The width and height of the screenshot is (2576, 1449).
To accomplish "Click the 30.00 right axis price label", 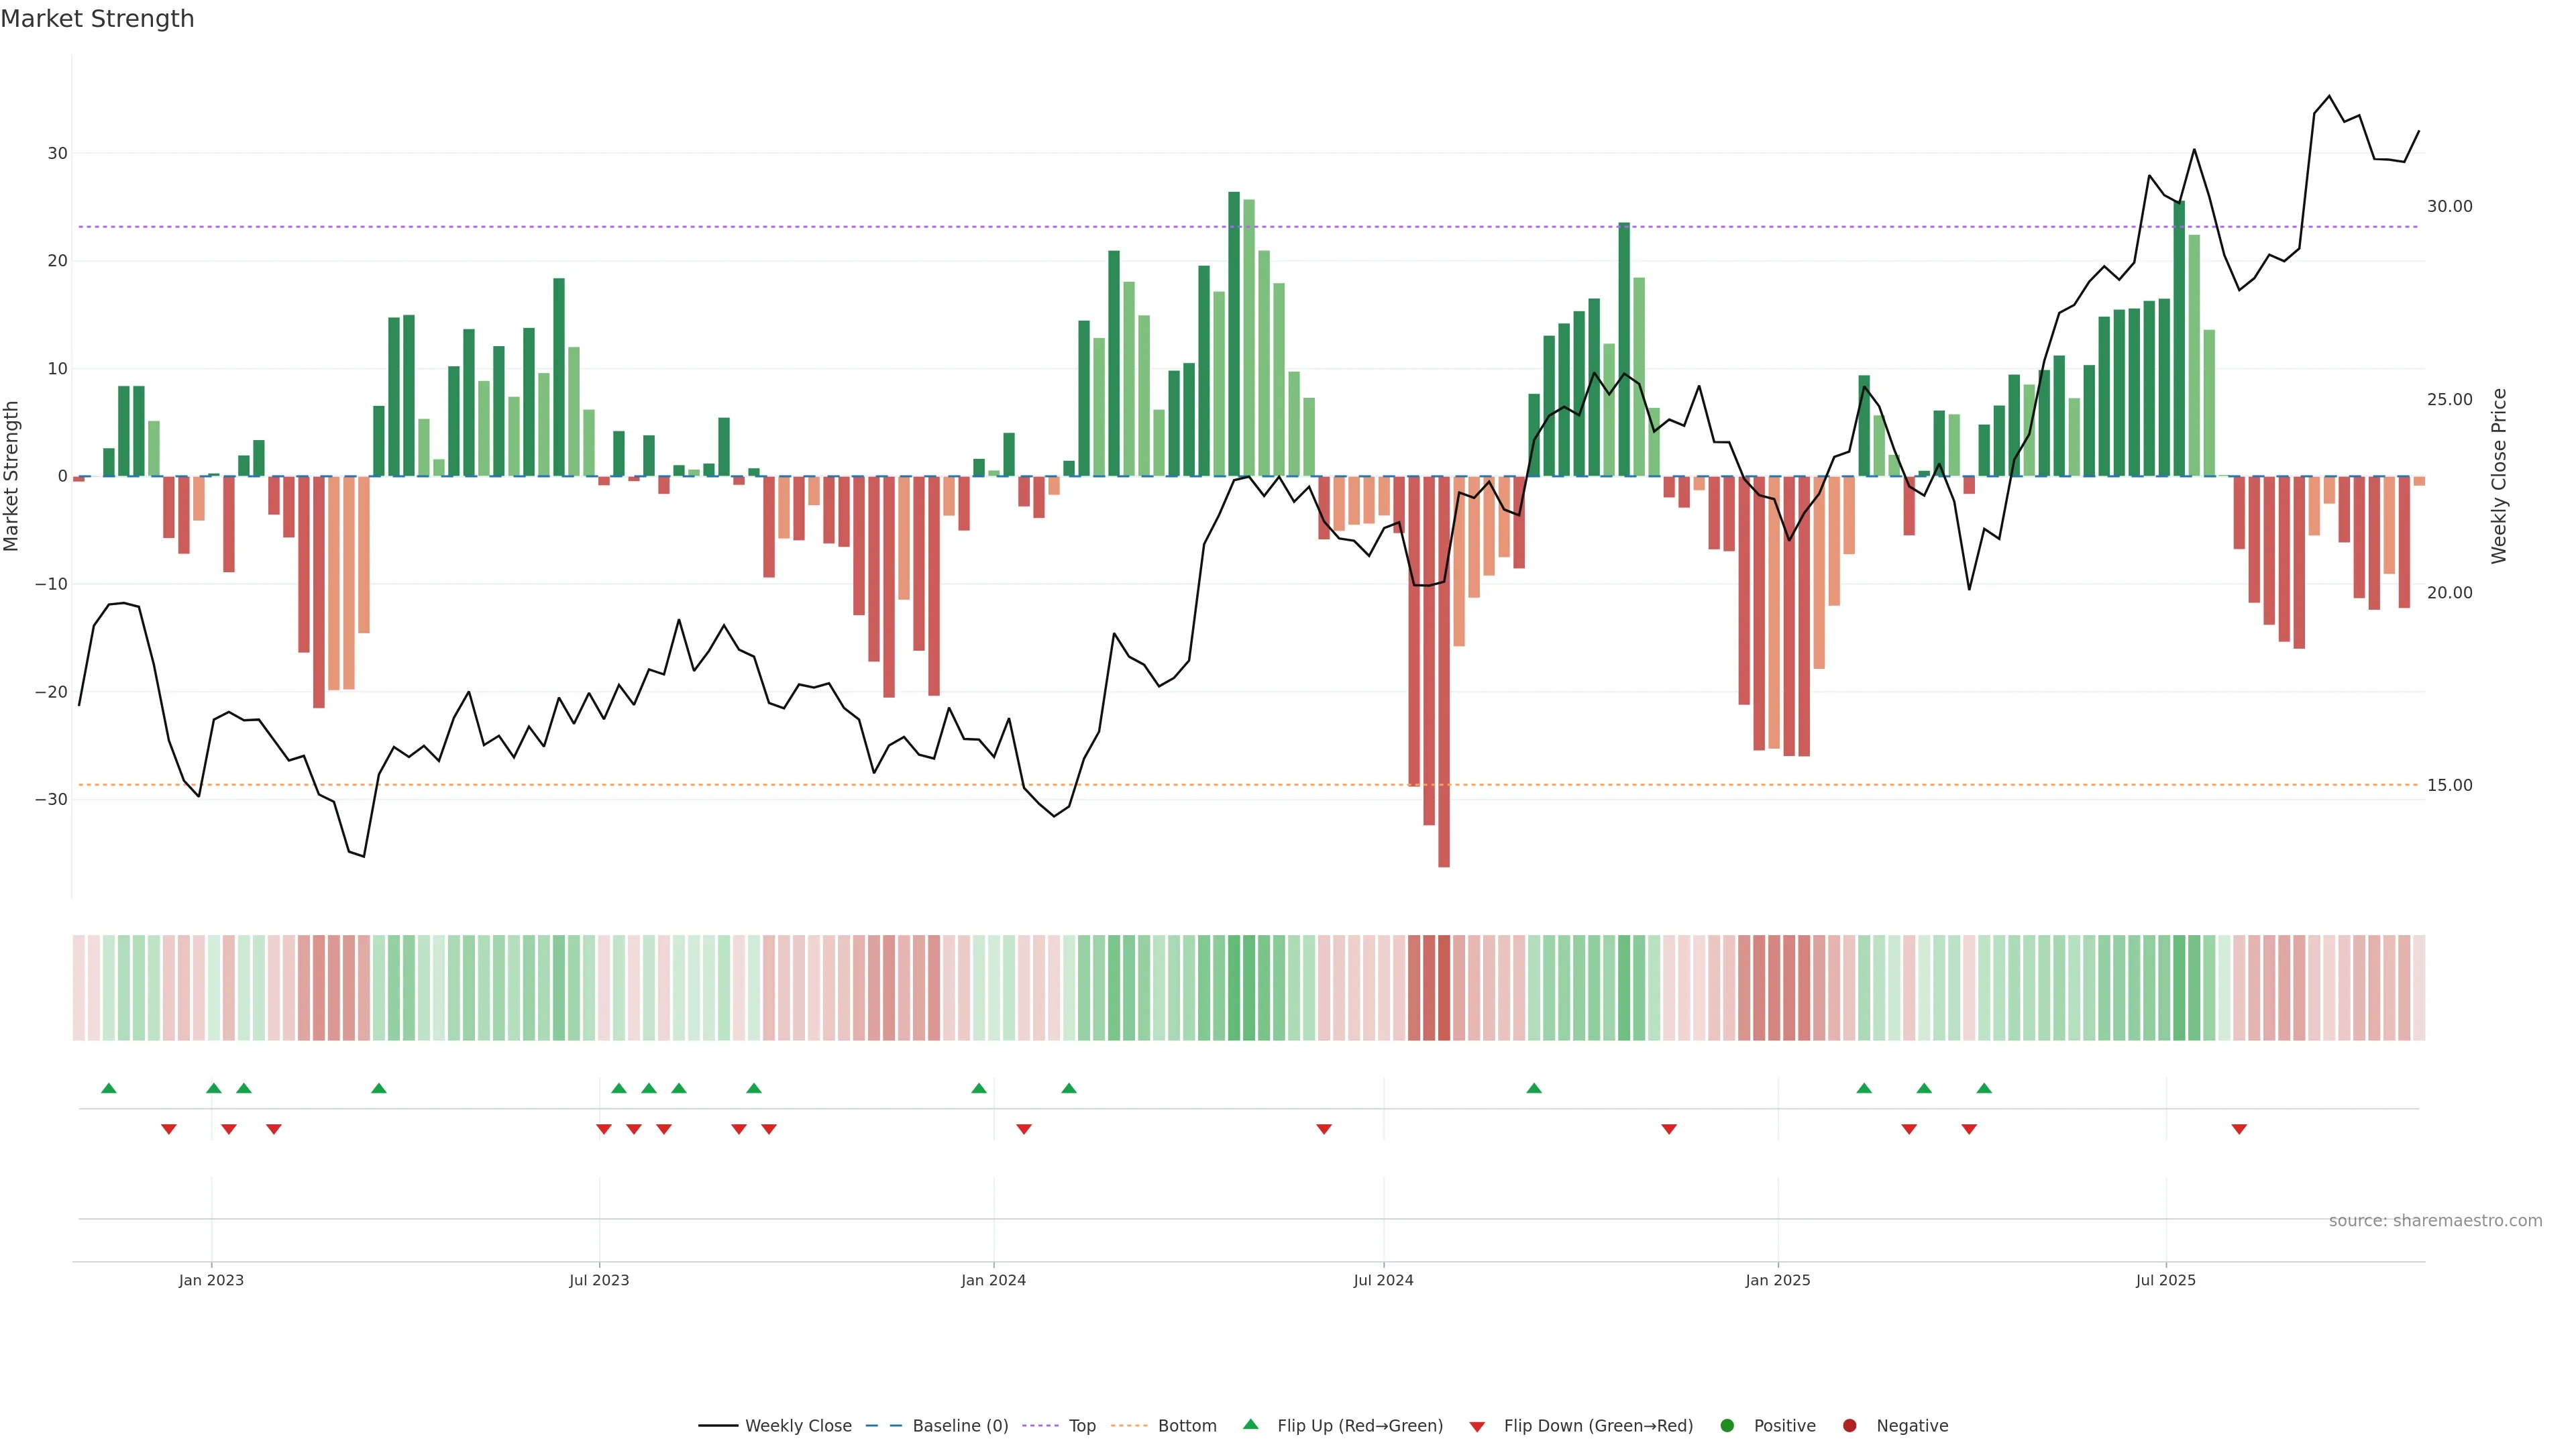I will [2449, 207].
